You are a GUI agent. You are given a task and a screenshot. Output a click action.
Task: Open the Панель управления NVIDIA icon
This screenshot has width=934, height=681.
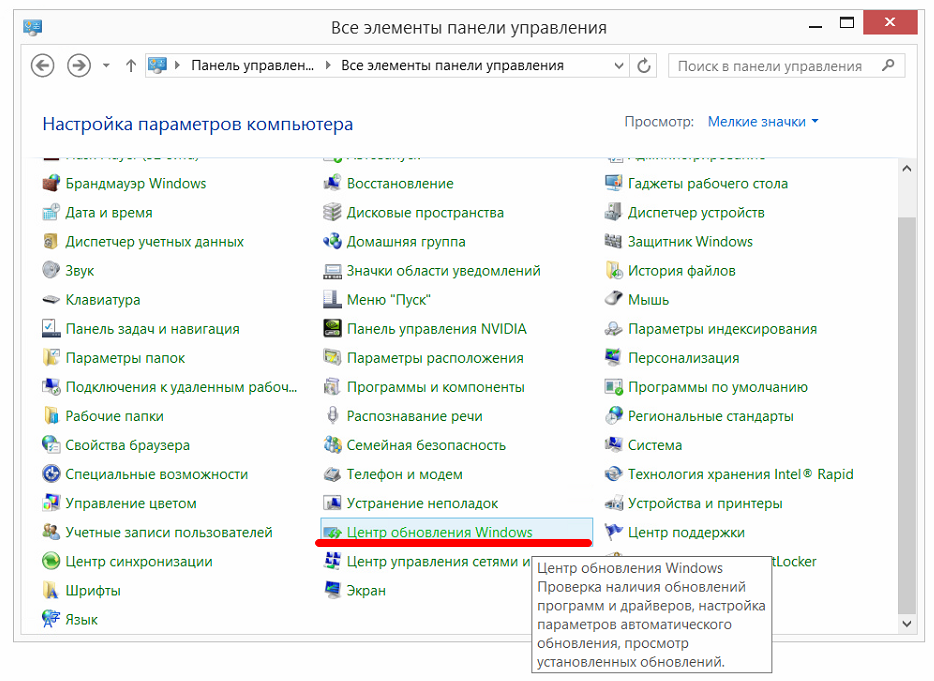pos(333,329)
